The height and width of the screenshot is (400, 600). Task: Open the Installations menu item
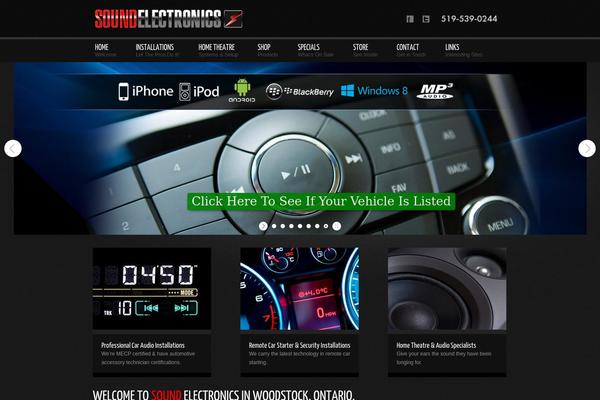[155, 47]
